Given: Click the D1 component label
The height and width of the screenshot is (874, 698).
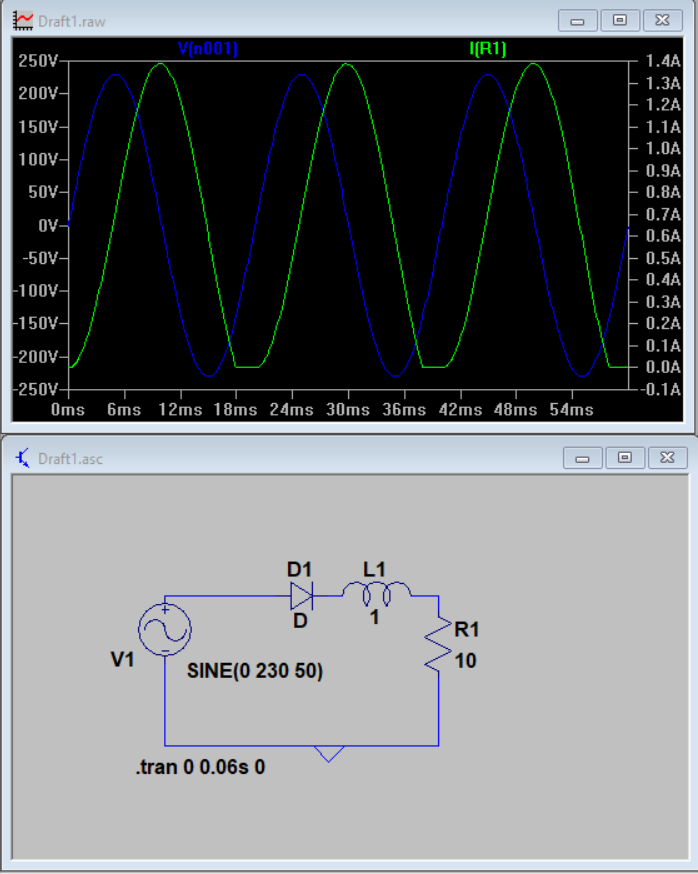Looking at the screenshot, I should 299,569.
